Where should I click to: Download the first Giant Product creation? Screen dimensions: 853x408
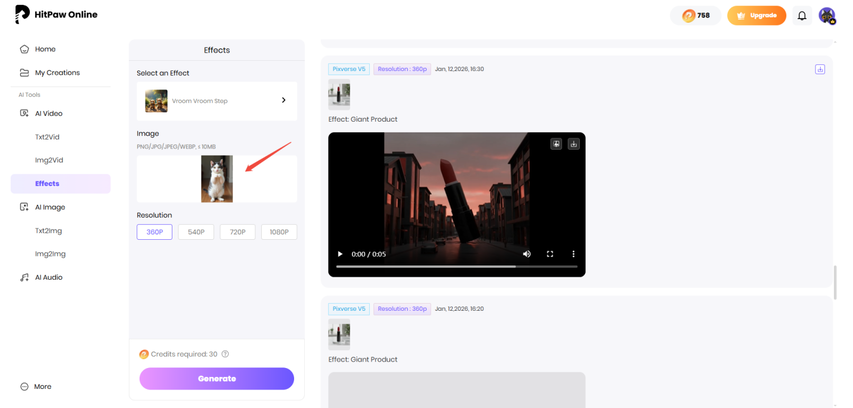point(819,70)
